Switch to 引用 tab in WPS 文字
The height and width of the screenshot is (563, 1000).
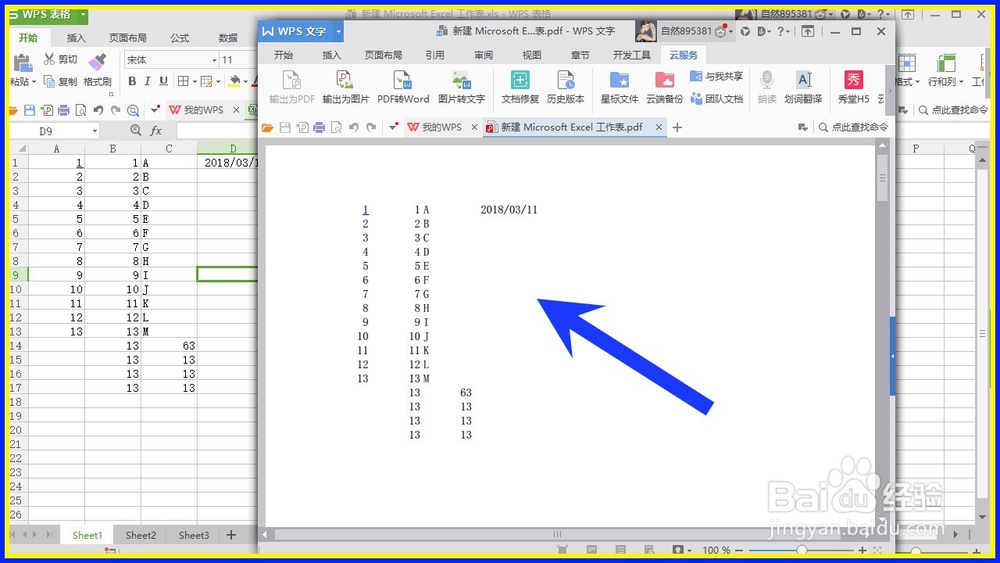(x=435, y=55)
